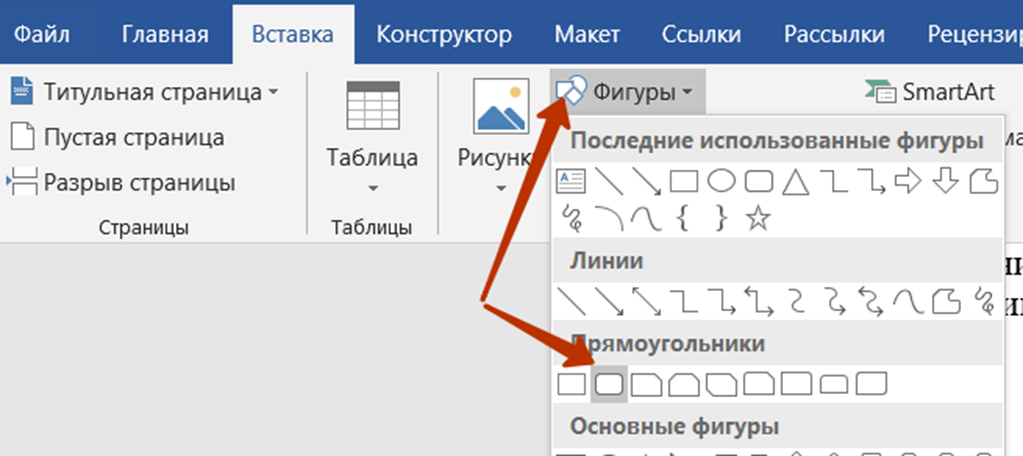The width and height of the screenshot is (1023, 456).
Task: Select the triangle shape in recent shapes
Action: [x=795, y=181]
